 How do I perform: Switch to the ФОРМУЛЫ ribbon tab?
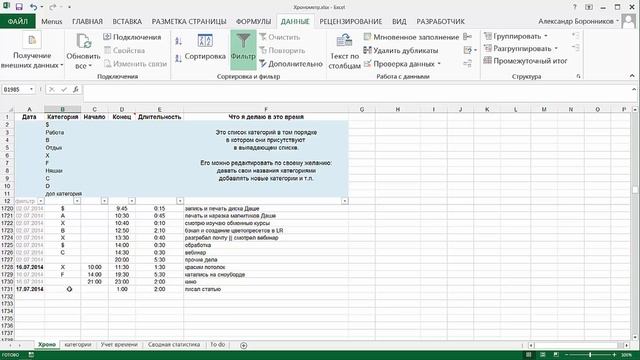253,22
